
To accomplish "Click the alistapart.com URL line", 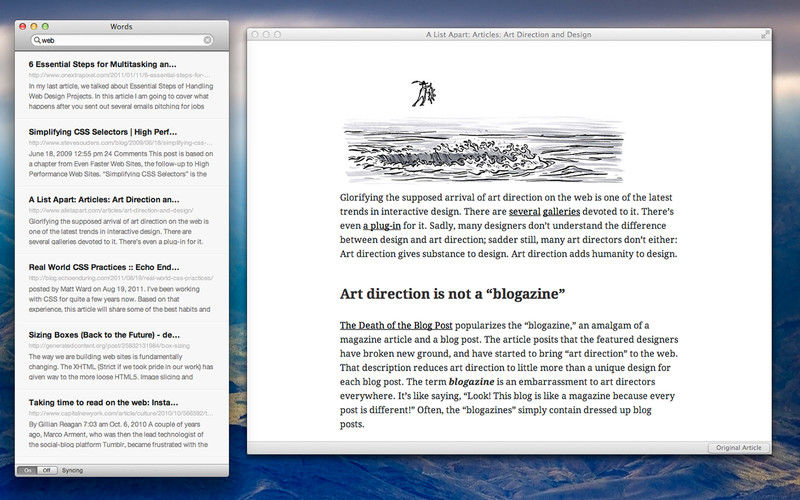I will [x=111, y=210].
